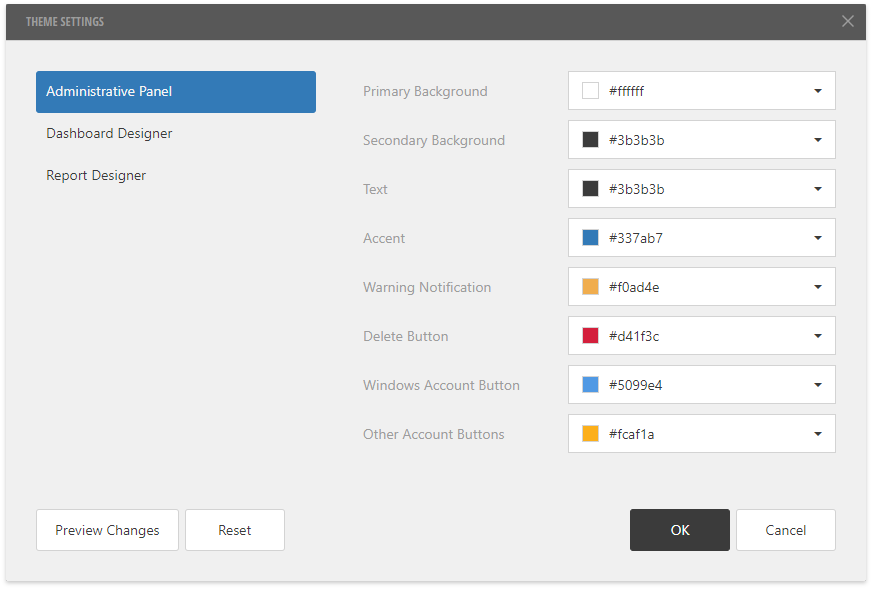Click the red Delete Button swatch
Screen dimensions: 872x589
coord(590,336)
